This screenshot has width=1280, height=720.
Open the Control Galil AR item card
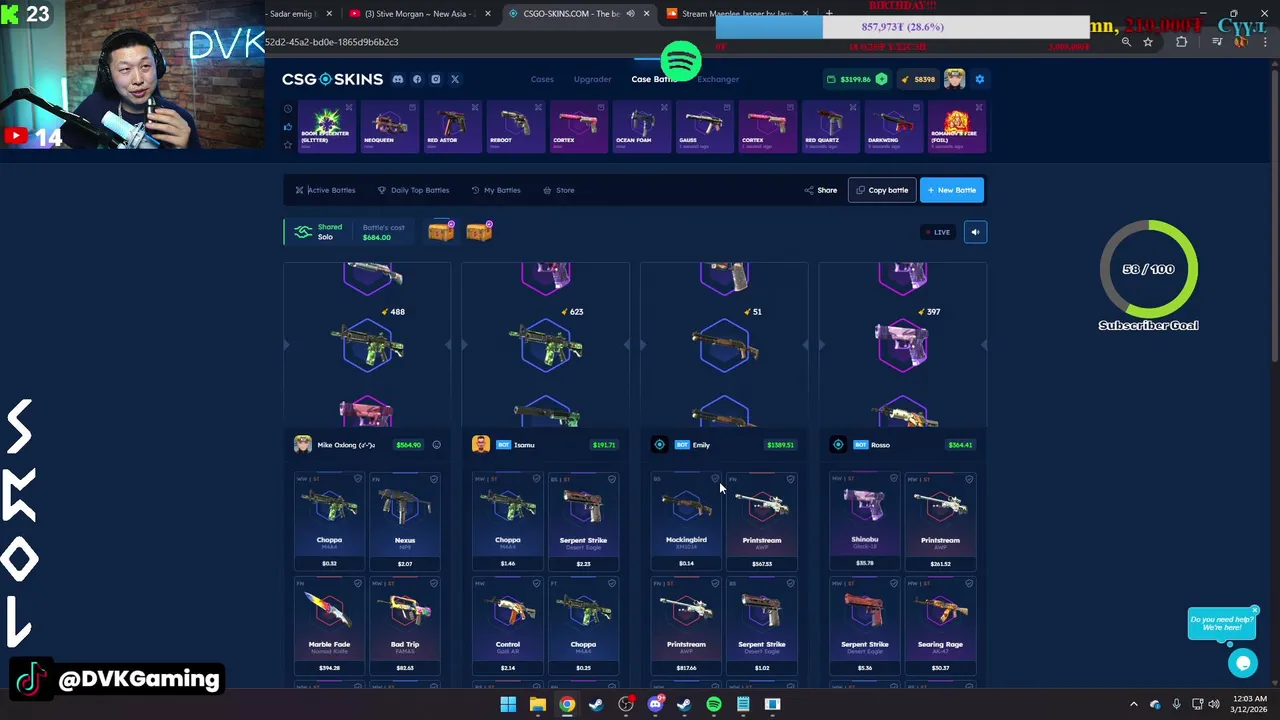(508, 625)
